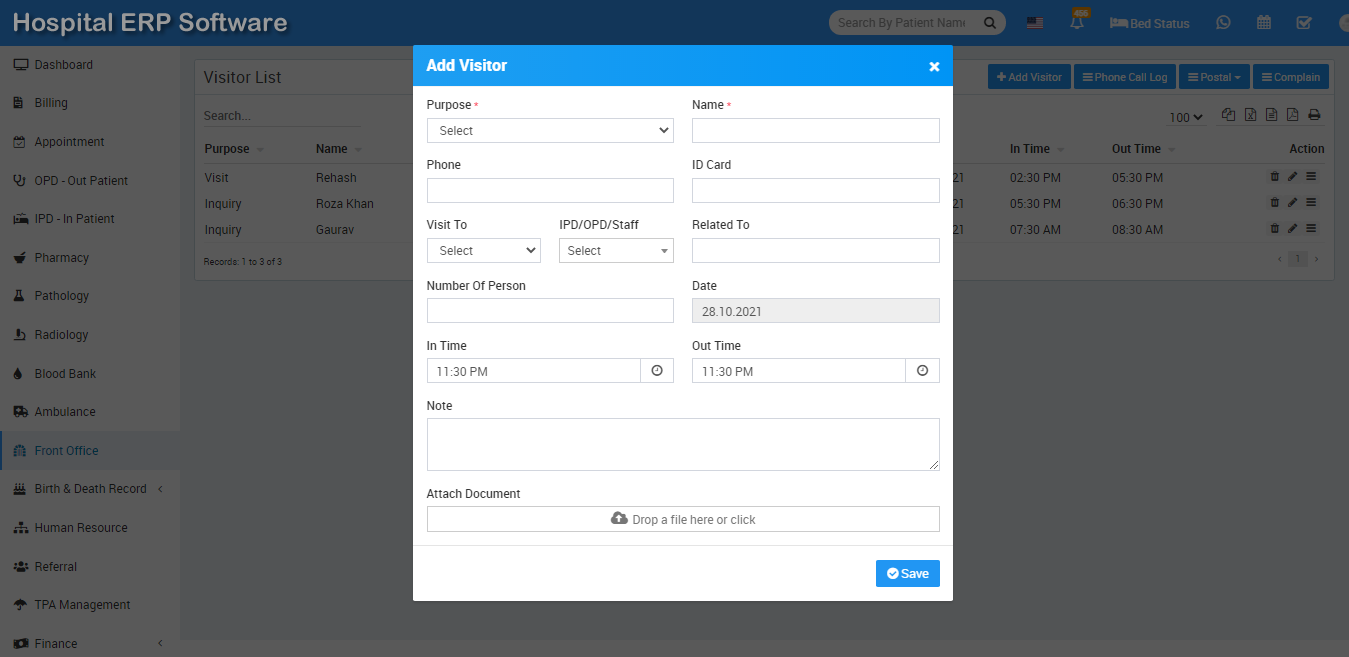Viewport: 1349px width, 657px height.
Task: Click the In Time clock icon
Action: click(x=657, y=371)
